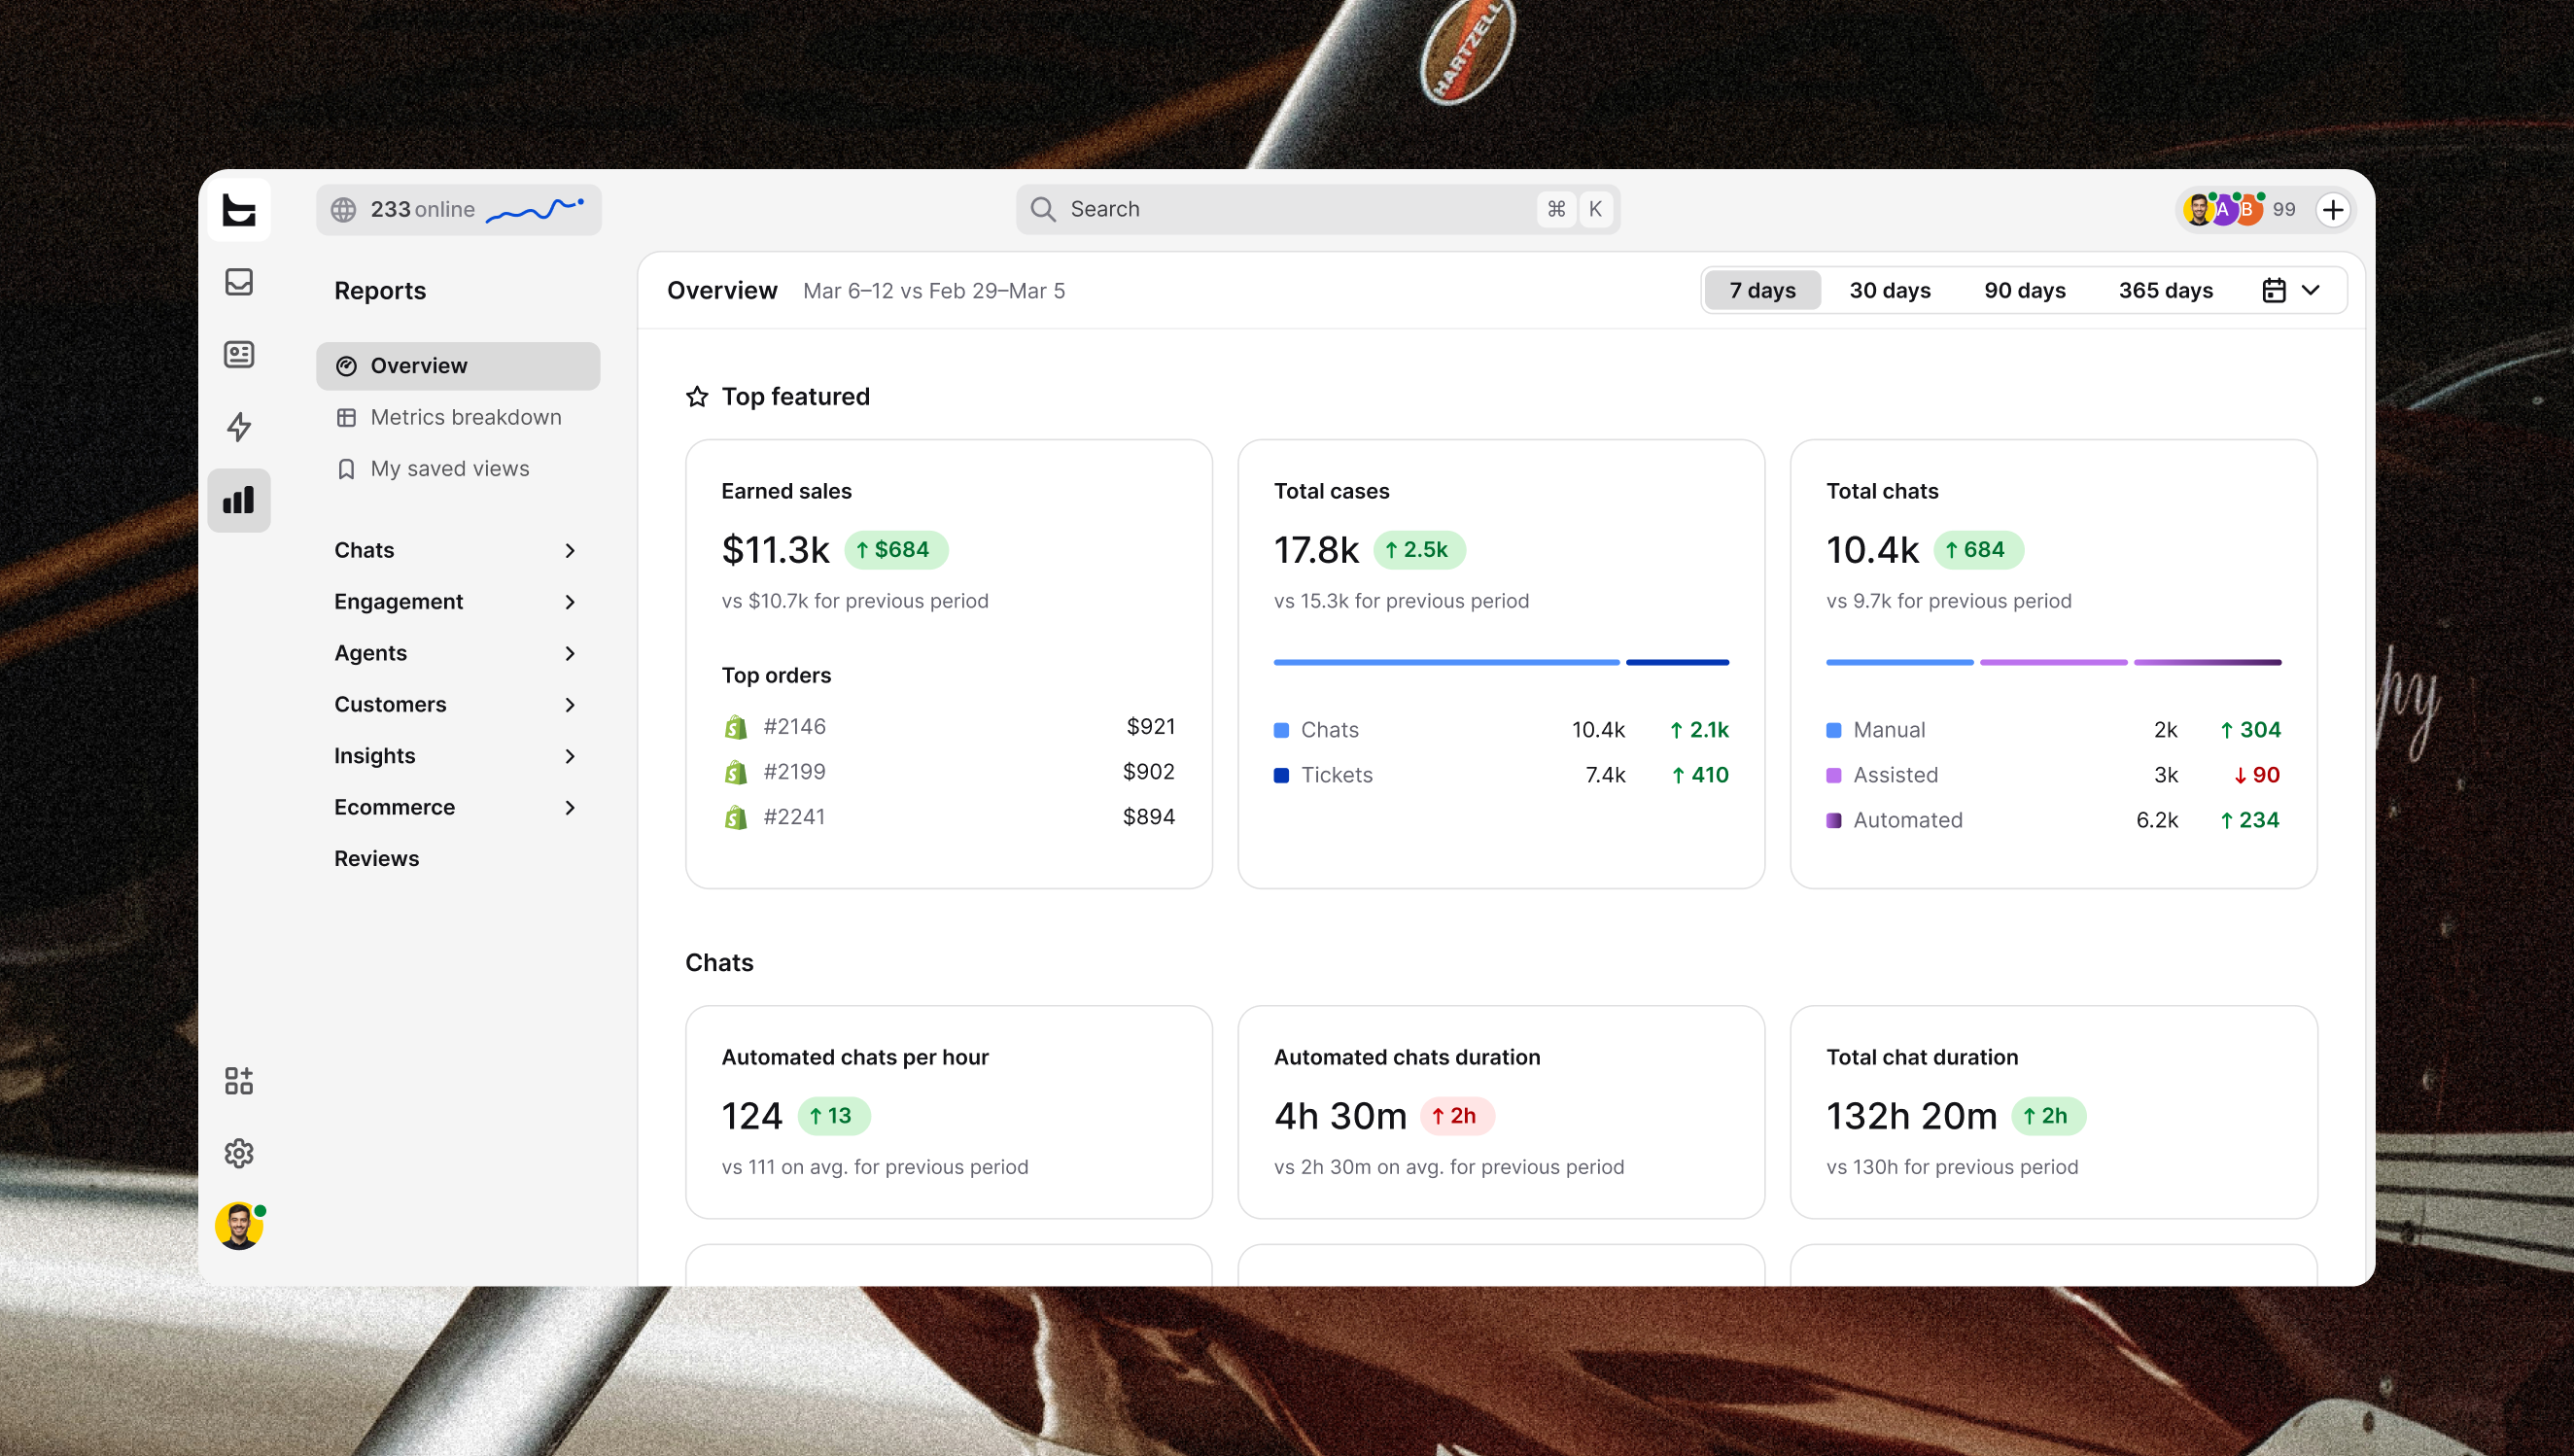
Task: Click the Shopify icon for order #2146
Action: click(736, 727)
